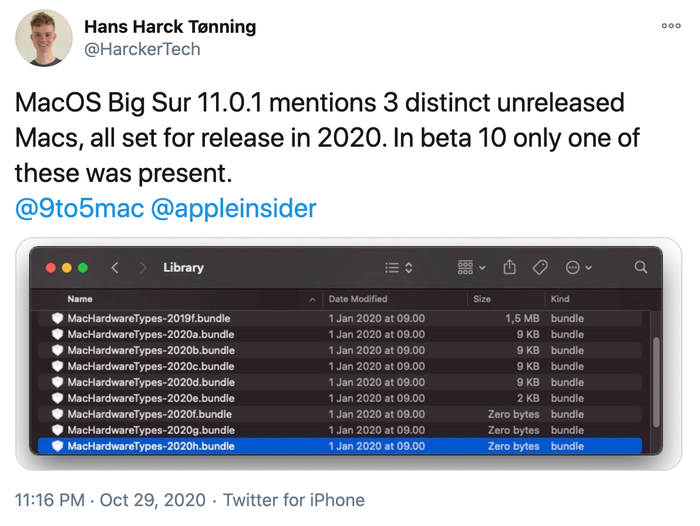The image size is (700, 526).
Task: Click the Share icon in Finder toolbar
Action: tap(510, 268)
